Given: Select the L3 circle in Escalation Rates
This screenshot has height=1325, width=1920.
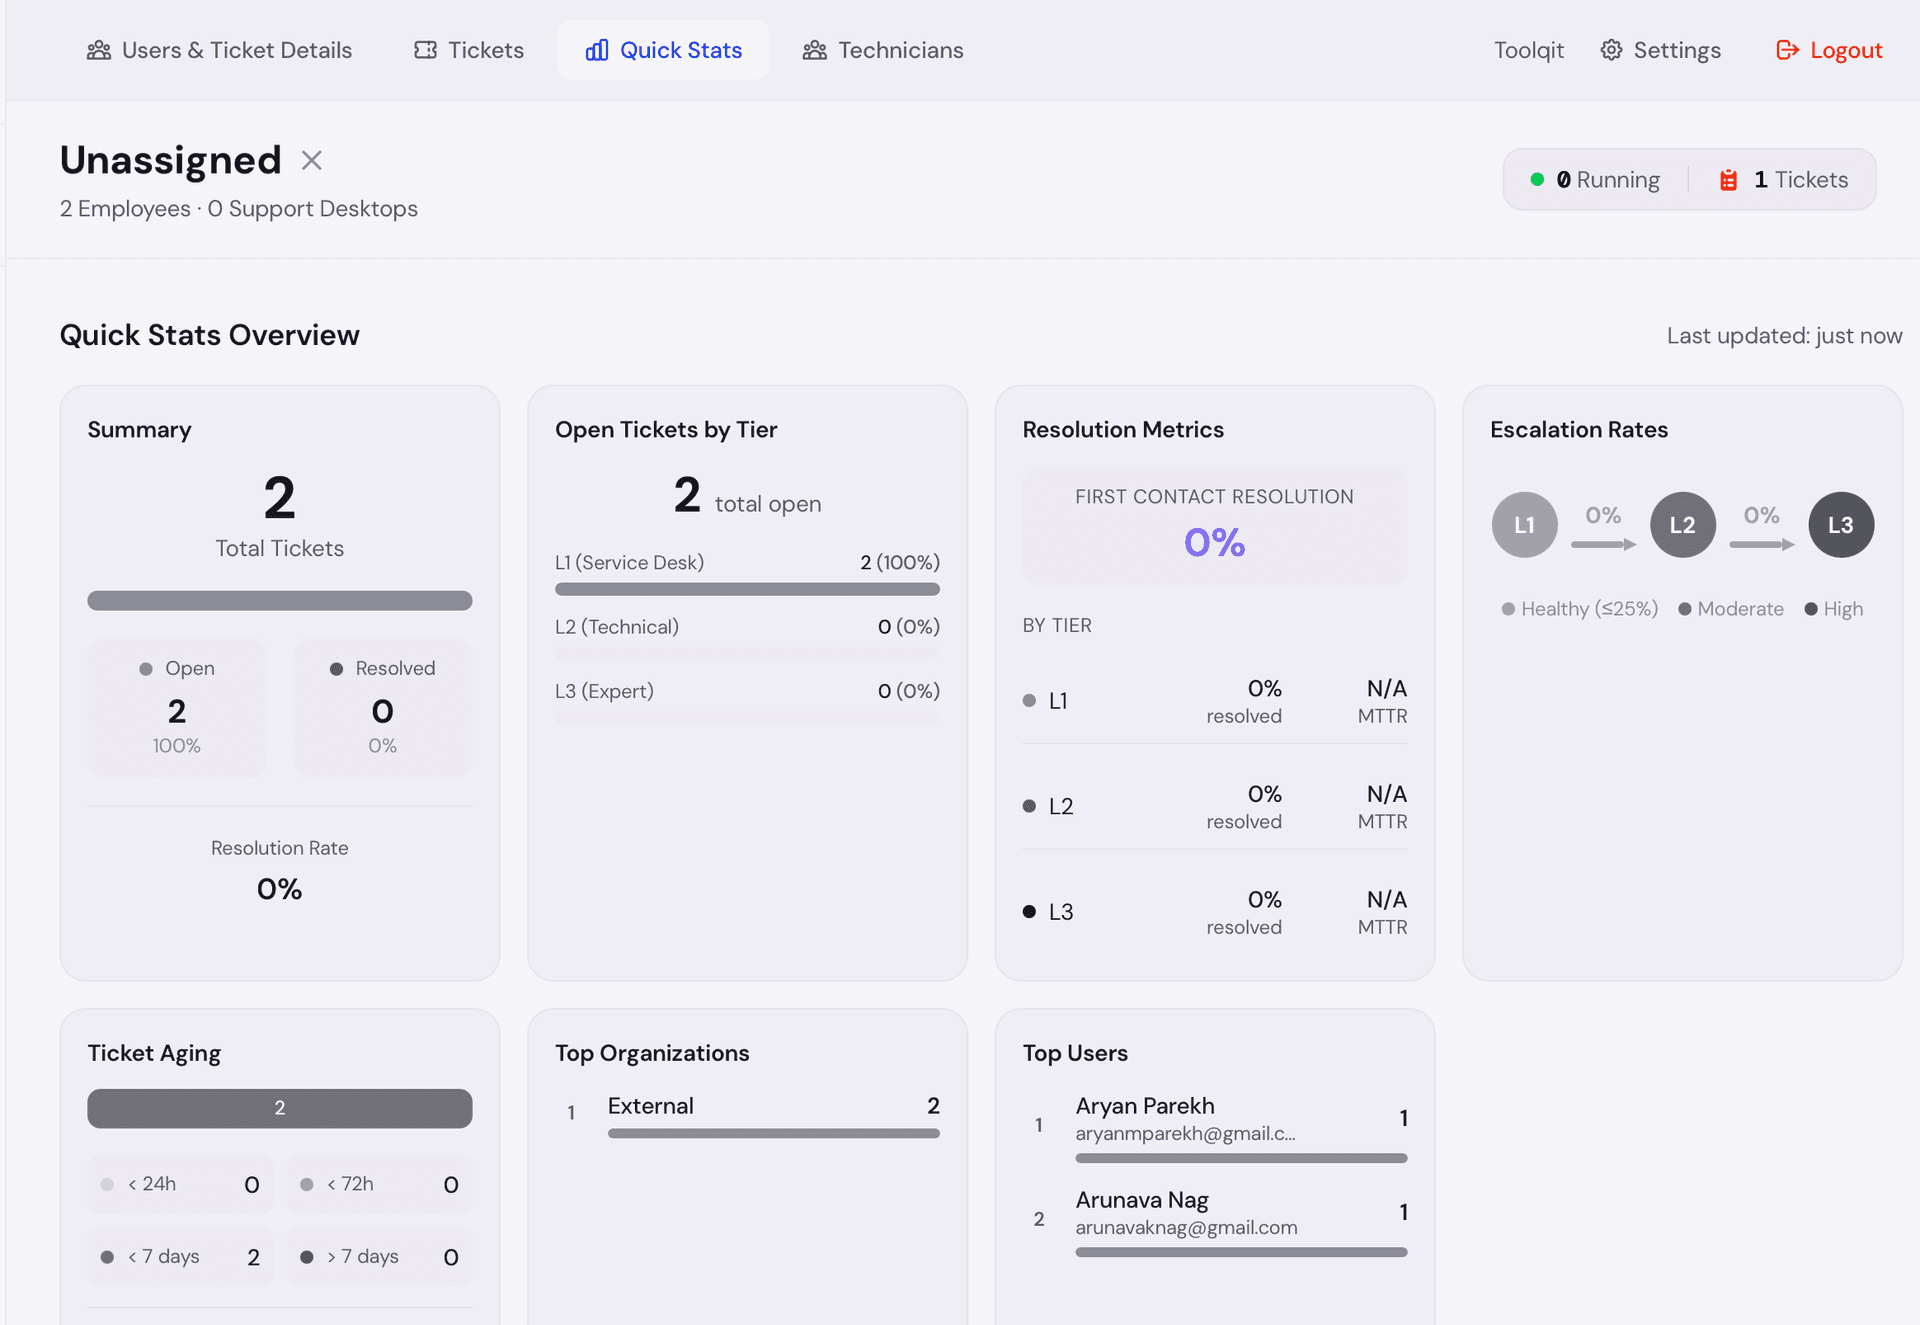Looking at the screenshot, I should tap(1841, 524).
